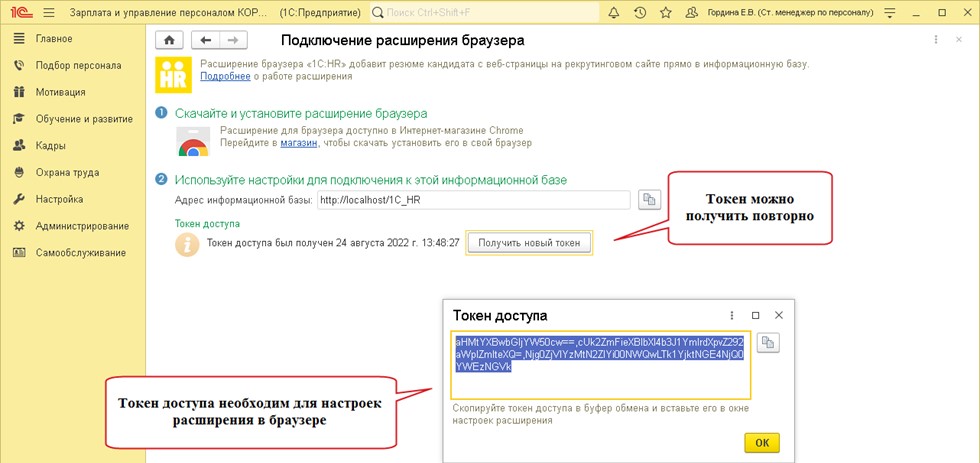Open the notifications bell icon
The width and height of the screenshot is (980, 463).
613,12
